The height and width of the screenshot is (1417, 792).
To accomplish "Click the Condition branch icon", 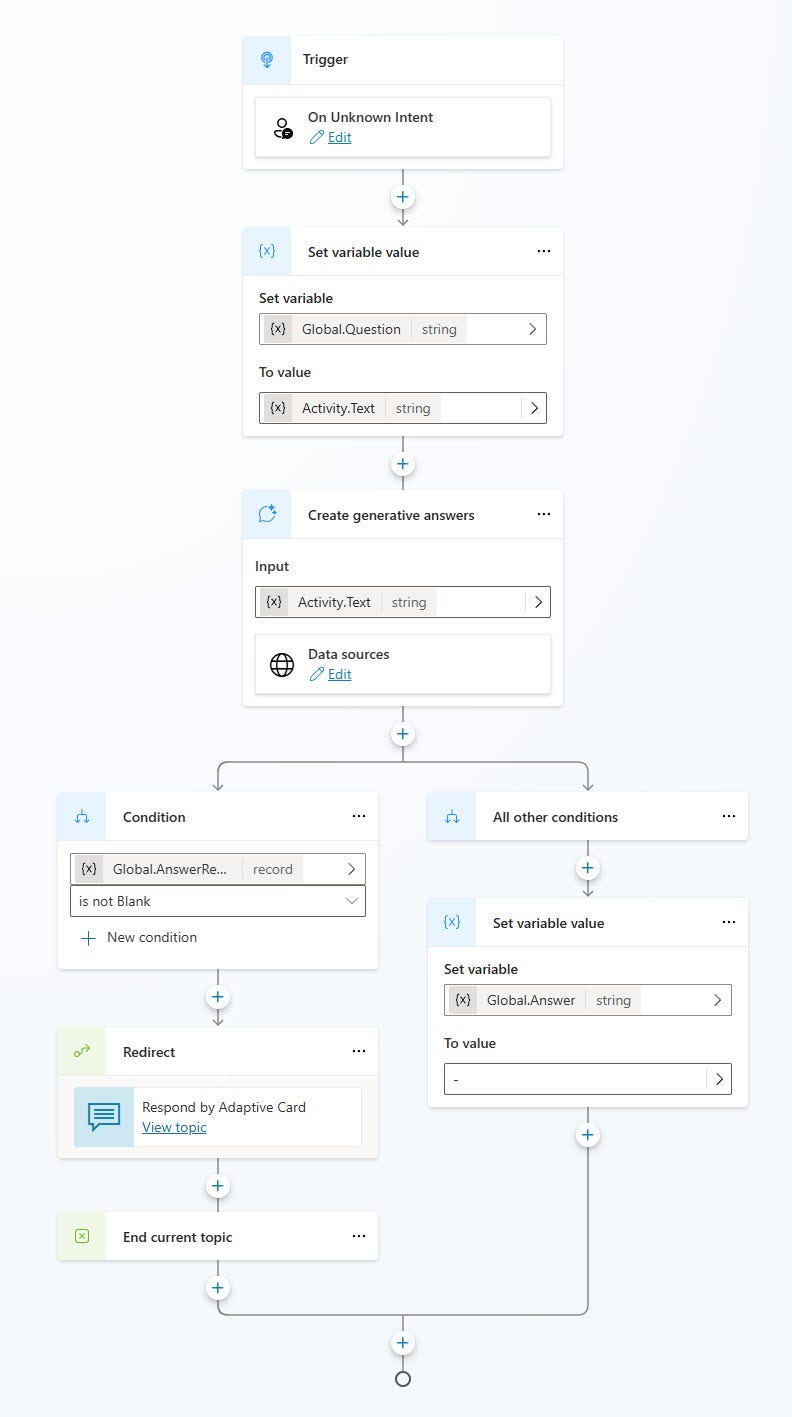I will pyautogui.click(x=82, y=817).
